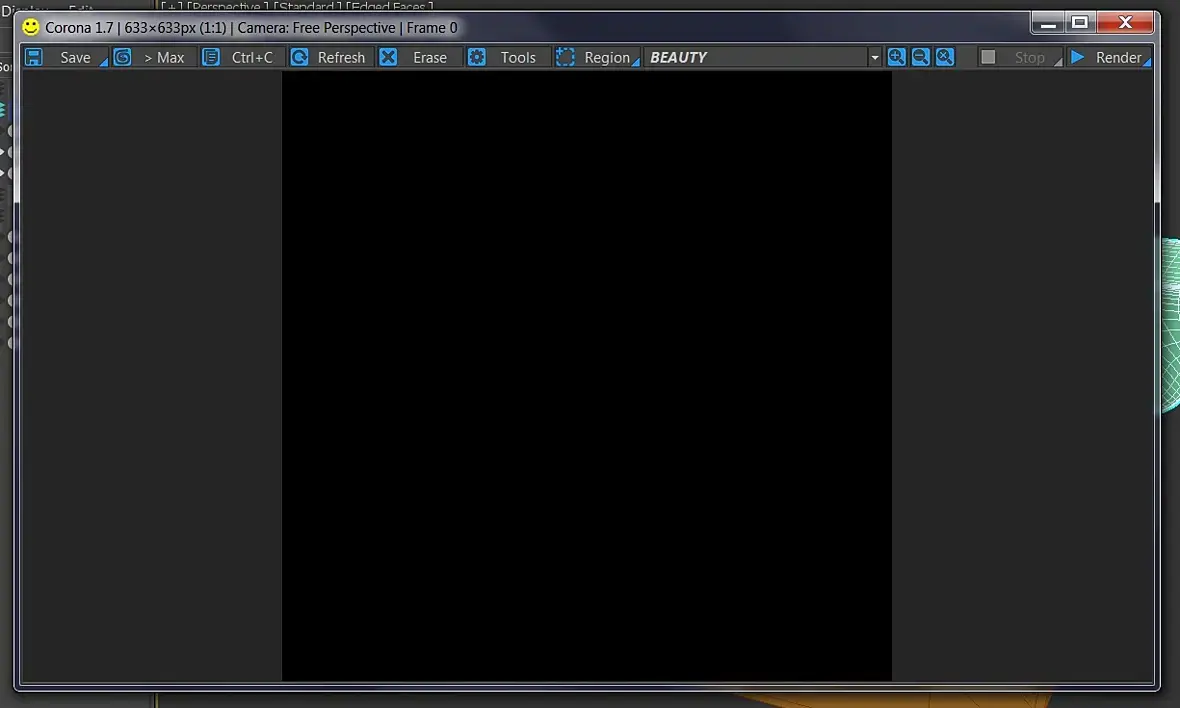This screenshot has height=708, width=1180.
Task: Open the Region options corner arrow
Action: pyautogui.click(x=636, y=62)
